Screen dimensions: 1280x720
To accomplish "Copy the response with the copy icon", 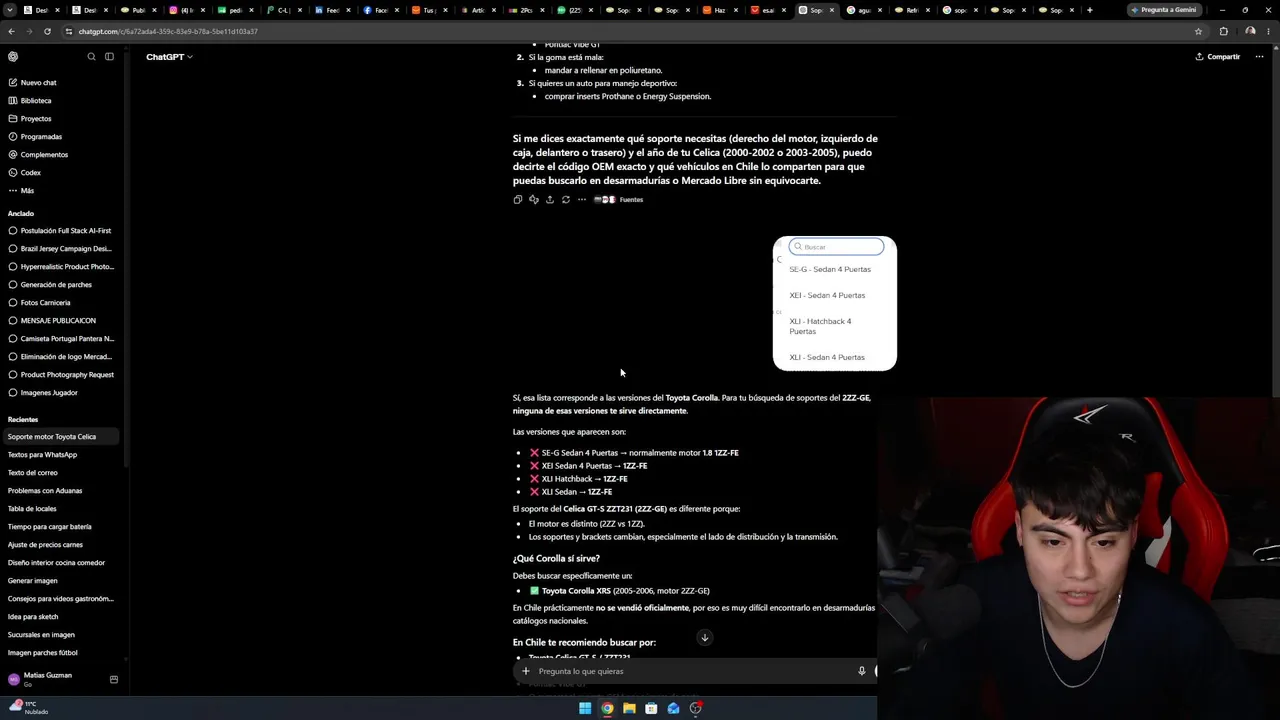I will tap(517, 200).
